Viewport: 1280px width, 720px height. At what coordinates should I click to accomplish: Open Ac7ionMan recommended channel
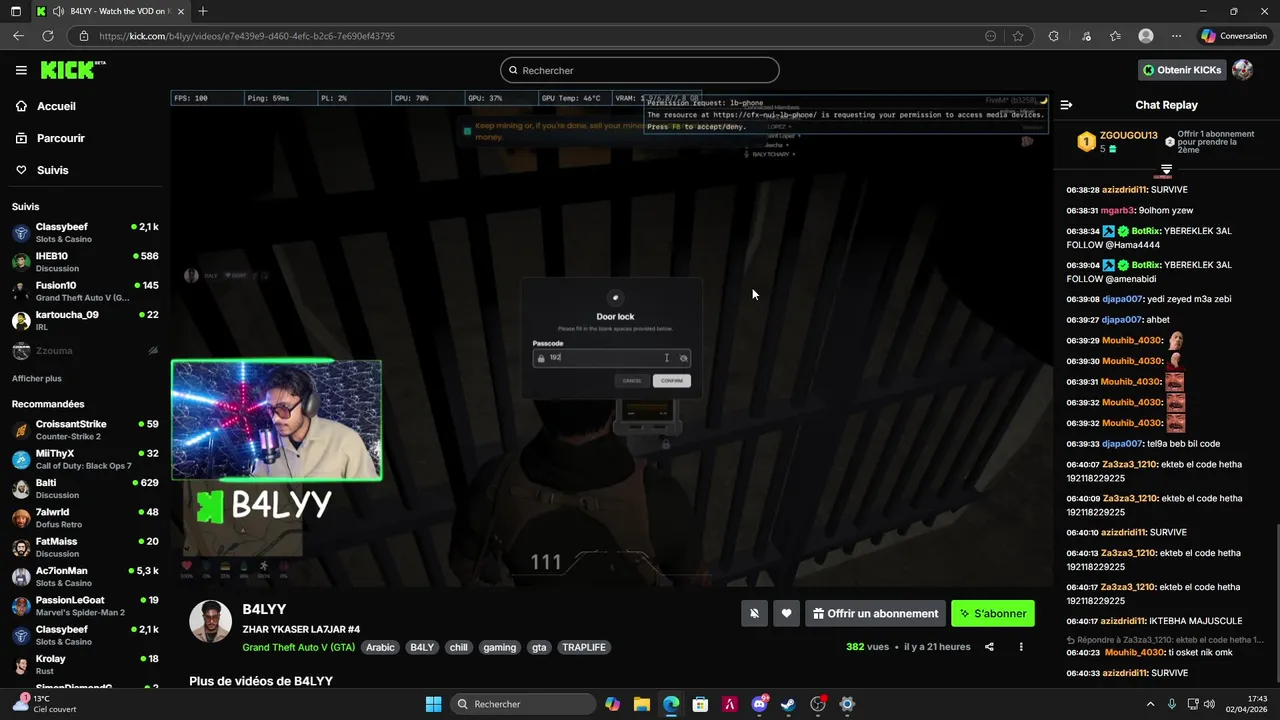pyautogui.click(x=85, y=576)
